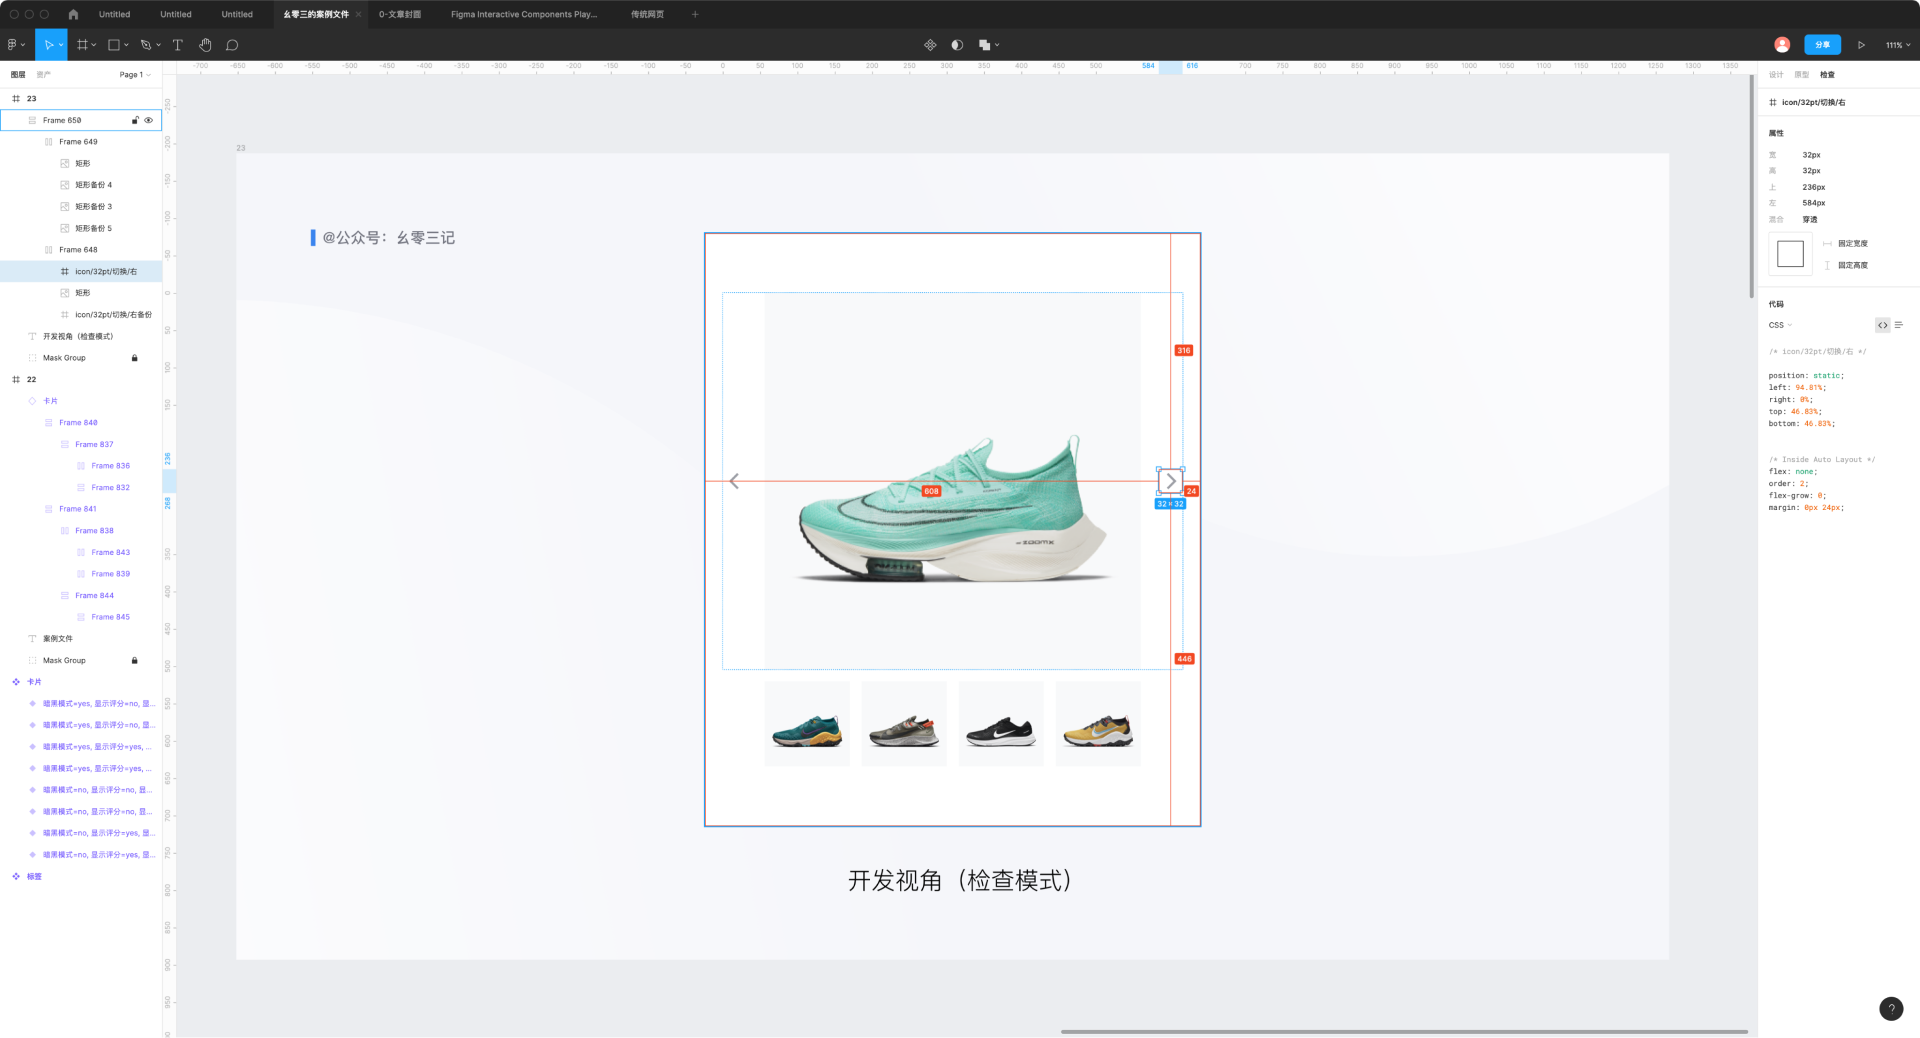Click the create component icon
This screenshot has width=1920, height=1038.
click(930, 45)
